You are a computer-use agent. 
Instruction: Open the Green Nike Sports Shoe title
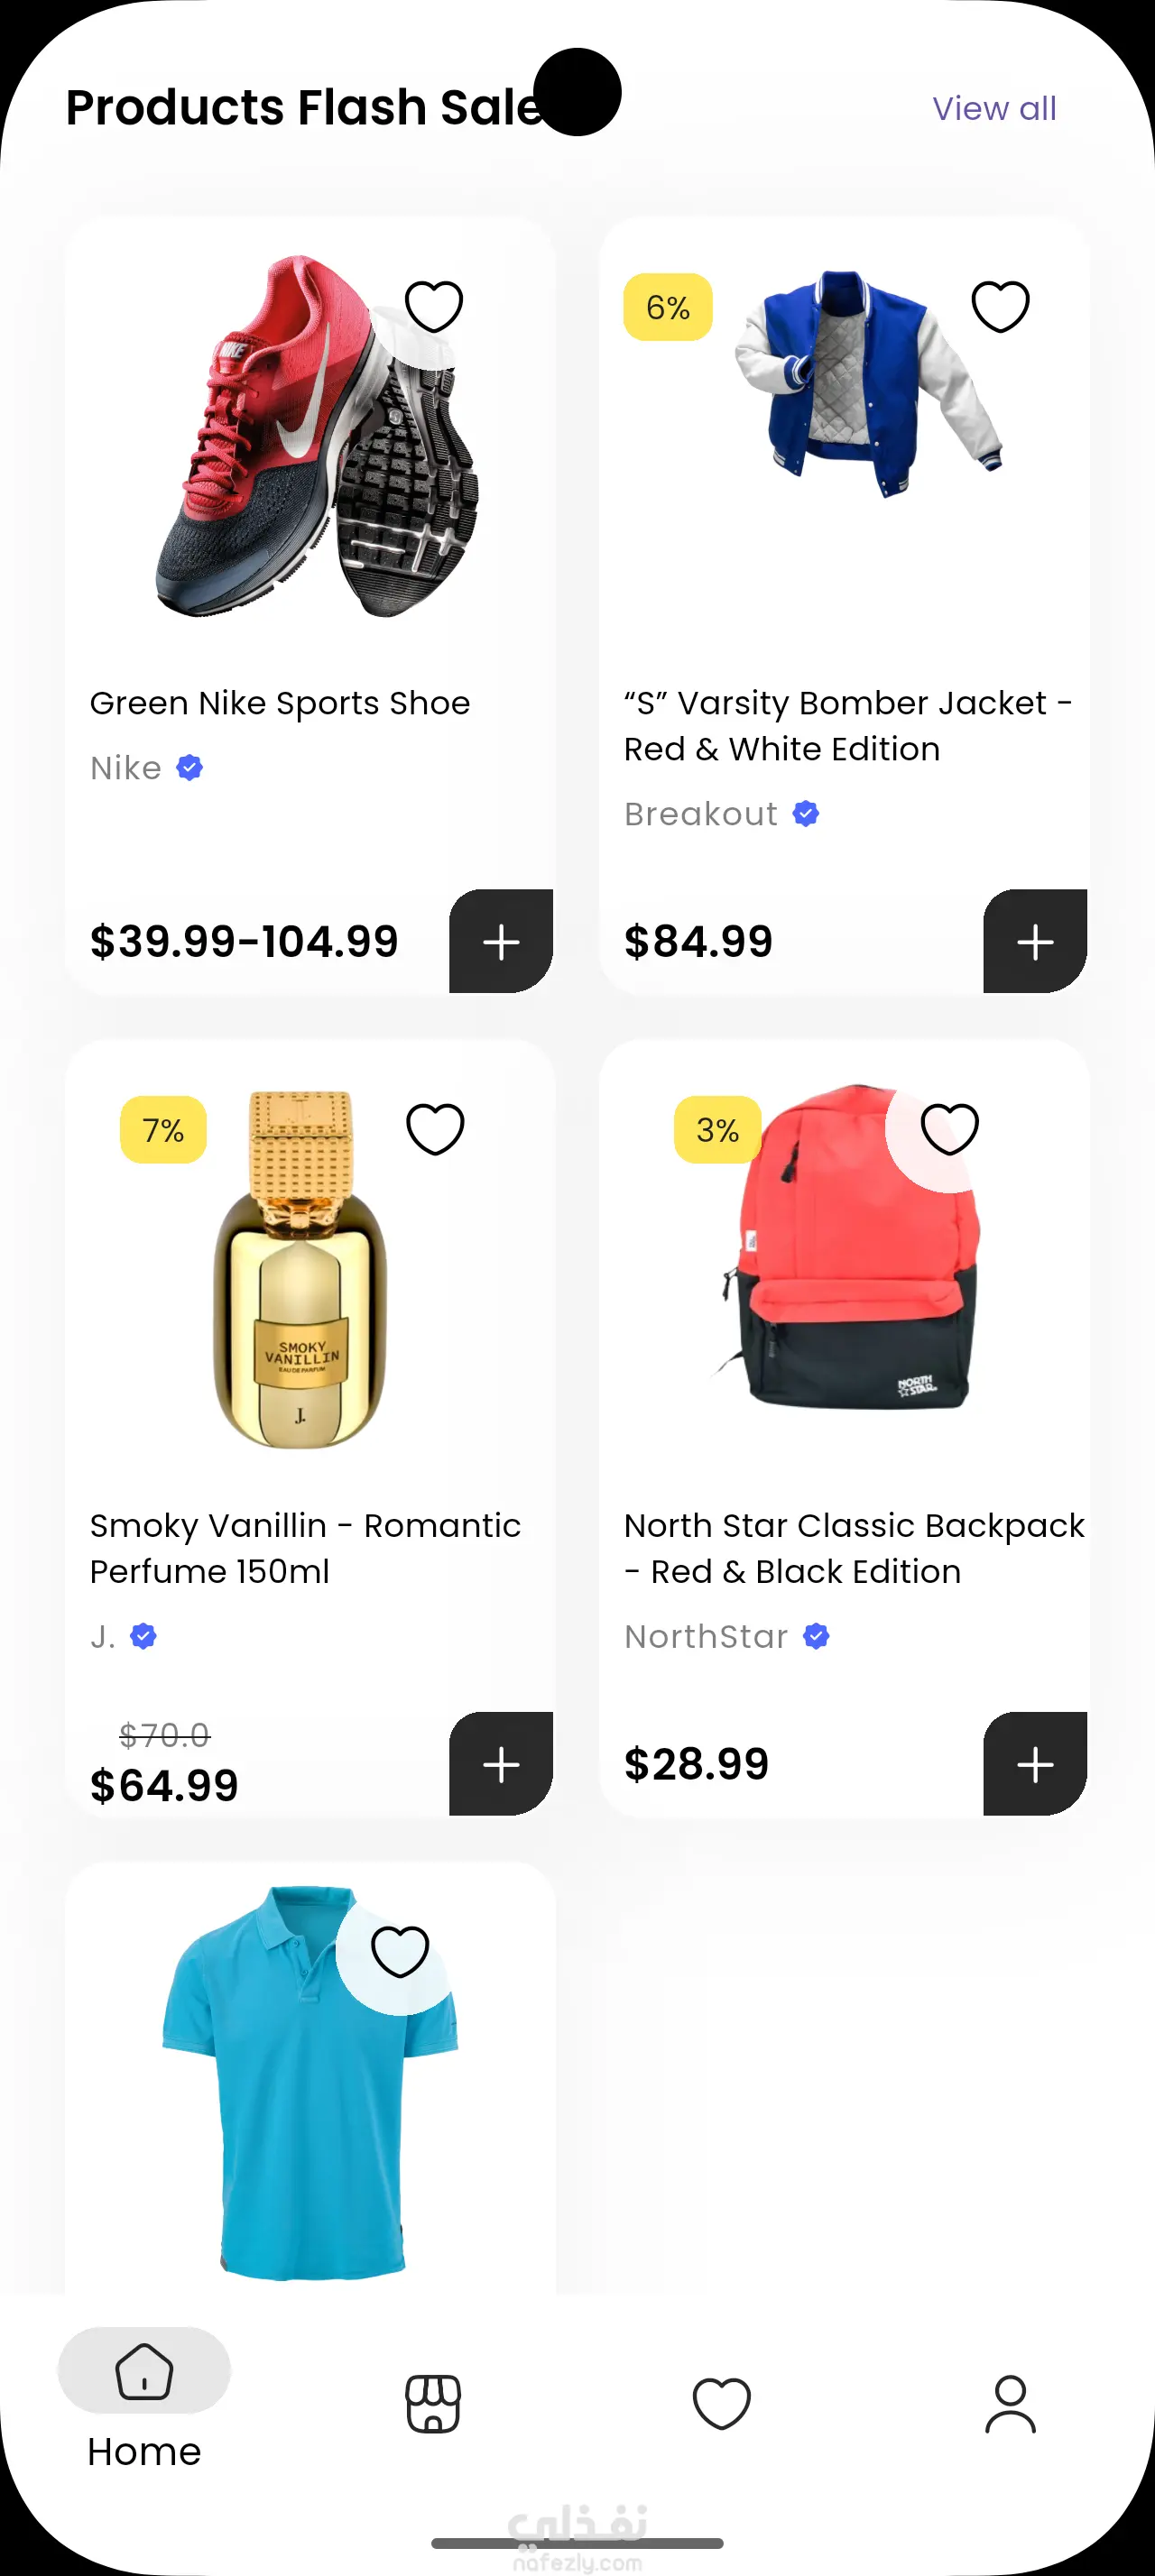(280, 703)
